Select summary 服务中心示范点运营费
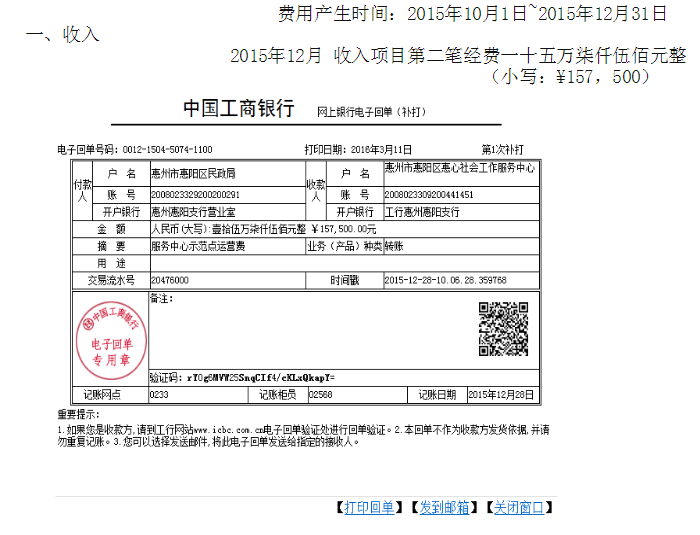This screenshot has width=700, height=535. (x=198, y=246)
